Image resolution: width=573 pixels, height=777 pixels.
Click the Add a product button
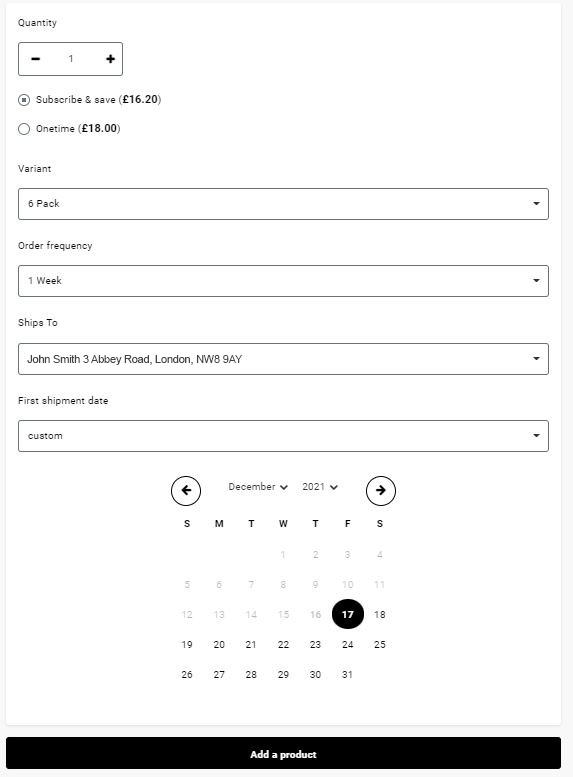[x=283, y=754]
